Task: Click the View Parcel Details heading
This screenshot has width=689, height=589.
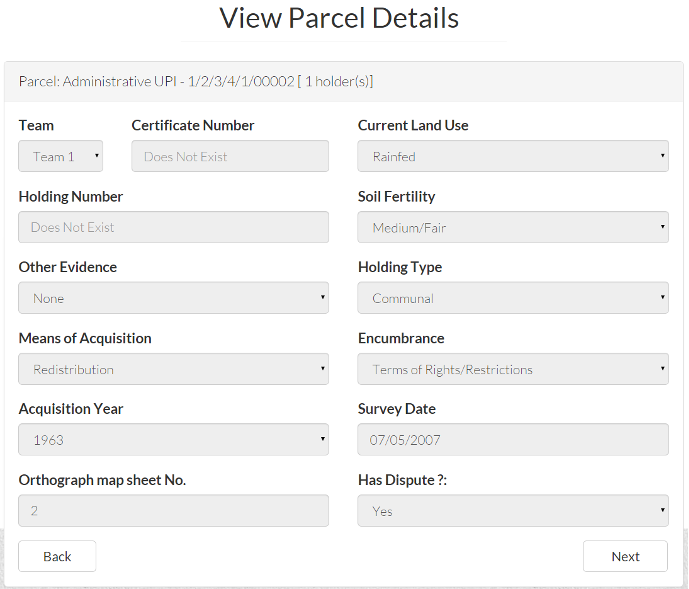Action: click(x=339, y=18)
